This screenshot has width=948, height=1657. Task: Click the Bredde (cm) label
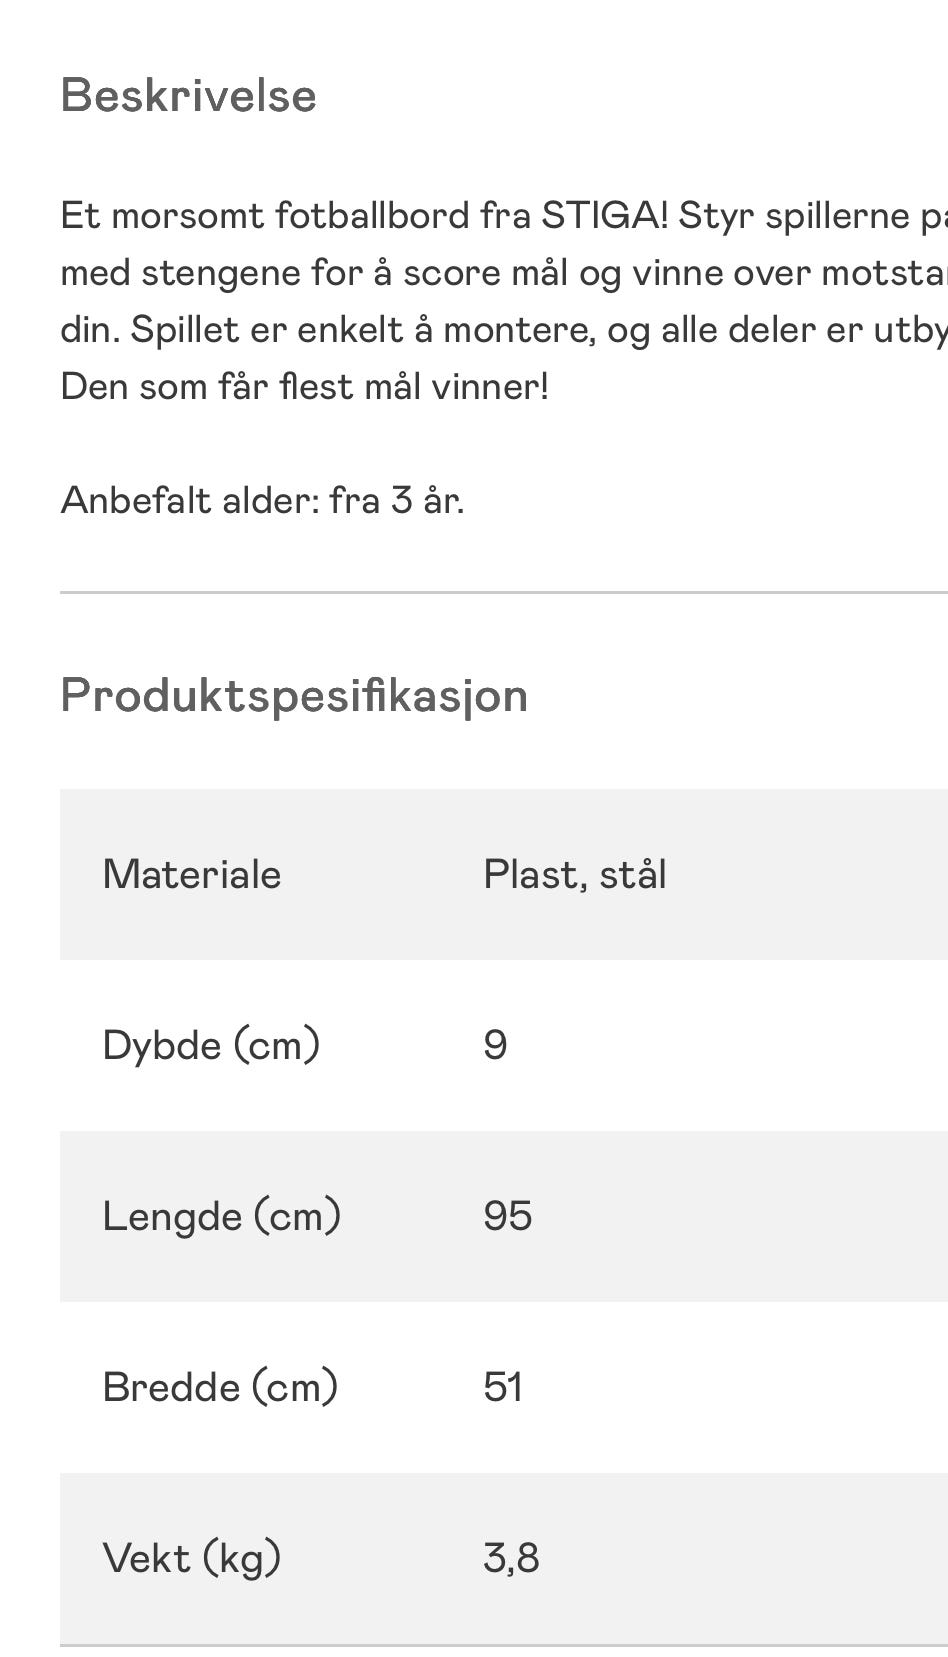(220, 1388)
